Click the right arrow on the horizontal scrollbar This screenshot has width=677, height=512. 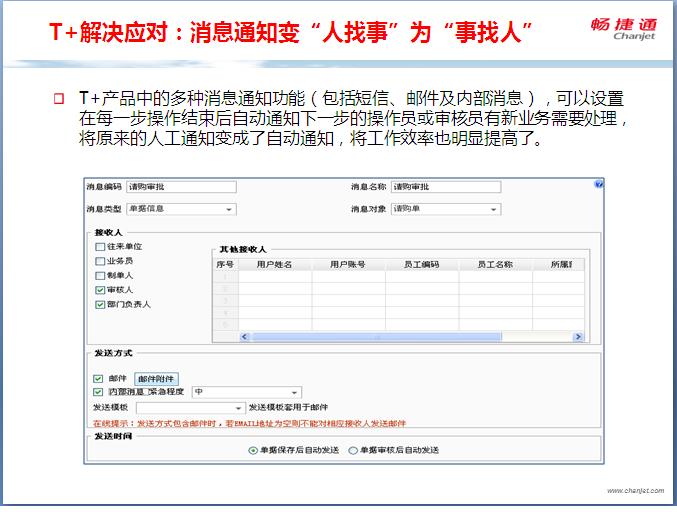tap(578, 336)
